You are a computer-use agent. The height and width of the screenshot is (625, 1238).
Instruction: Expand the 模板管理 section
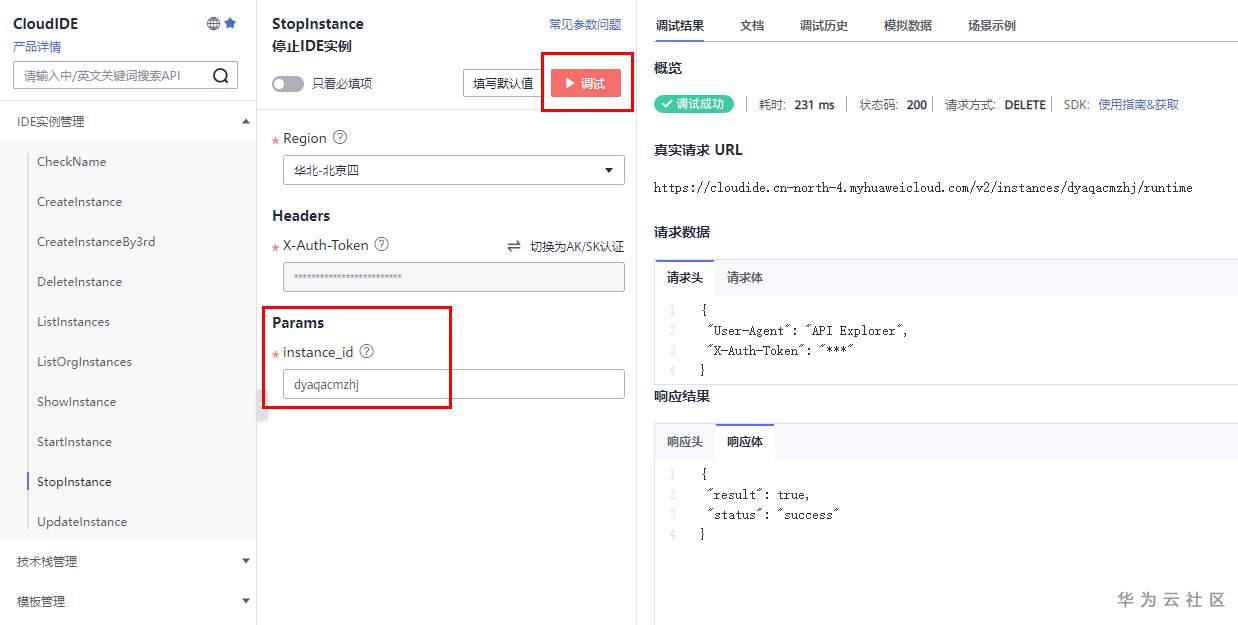pyautogui.click(x=128, y=601)
